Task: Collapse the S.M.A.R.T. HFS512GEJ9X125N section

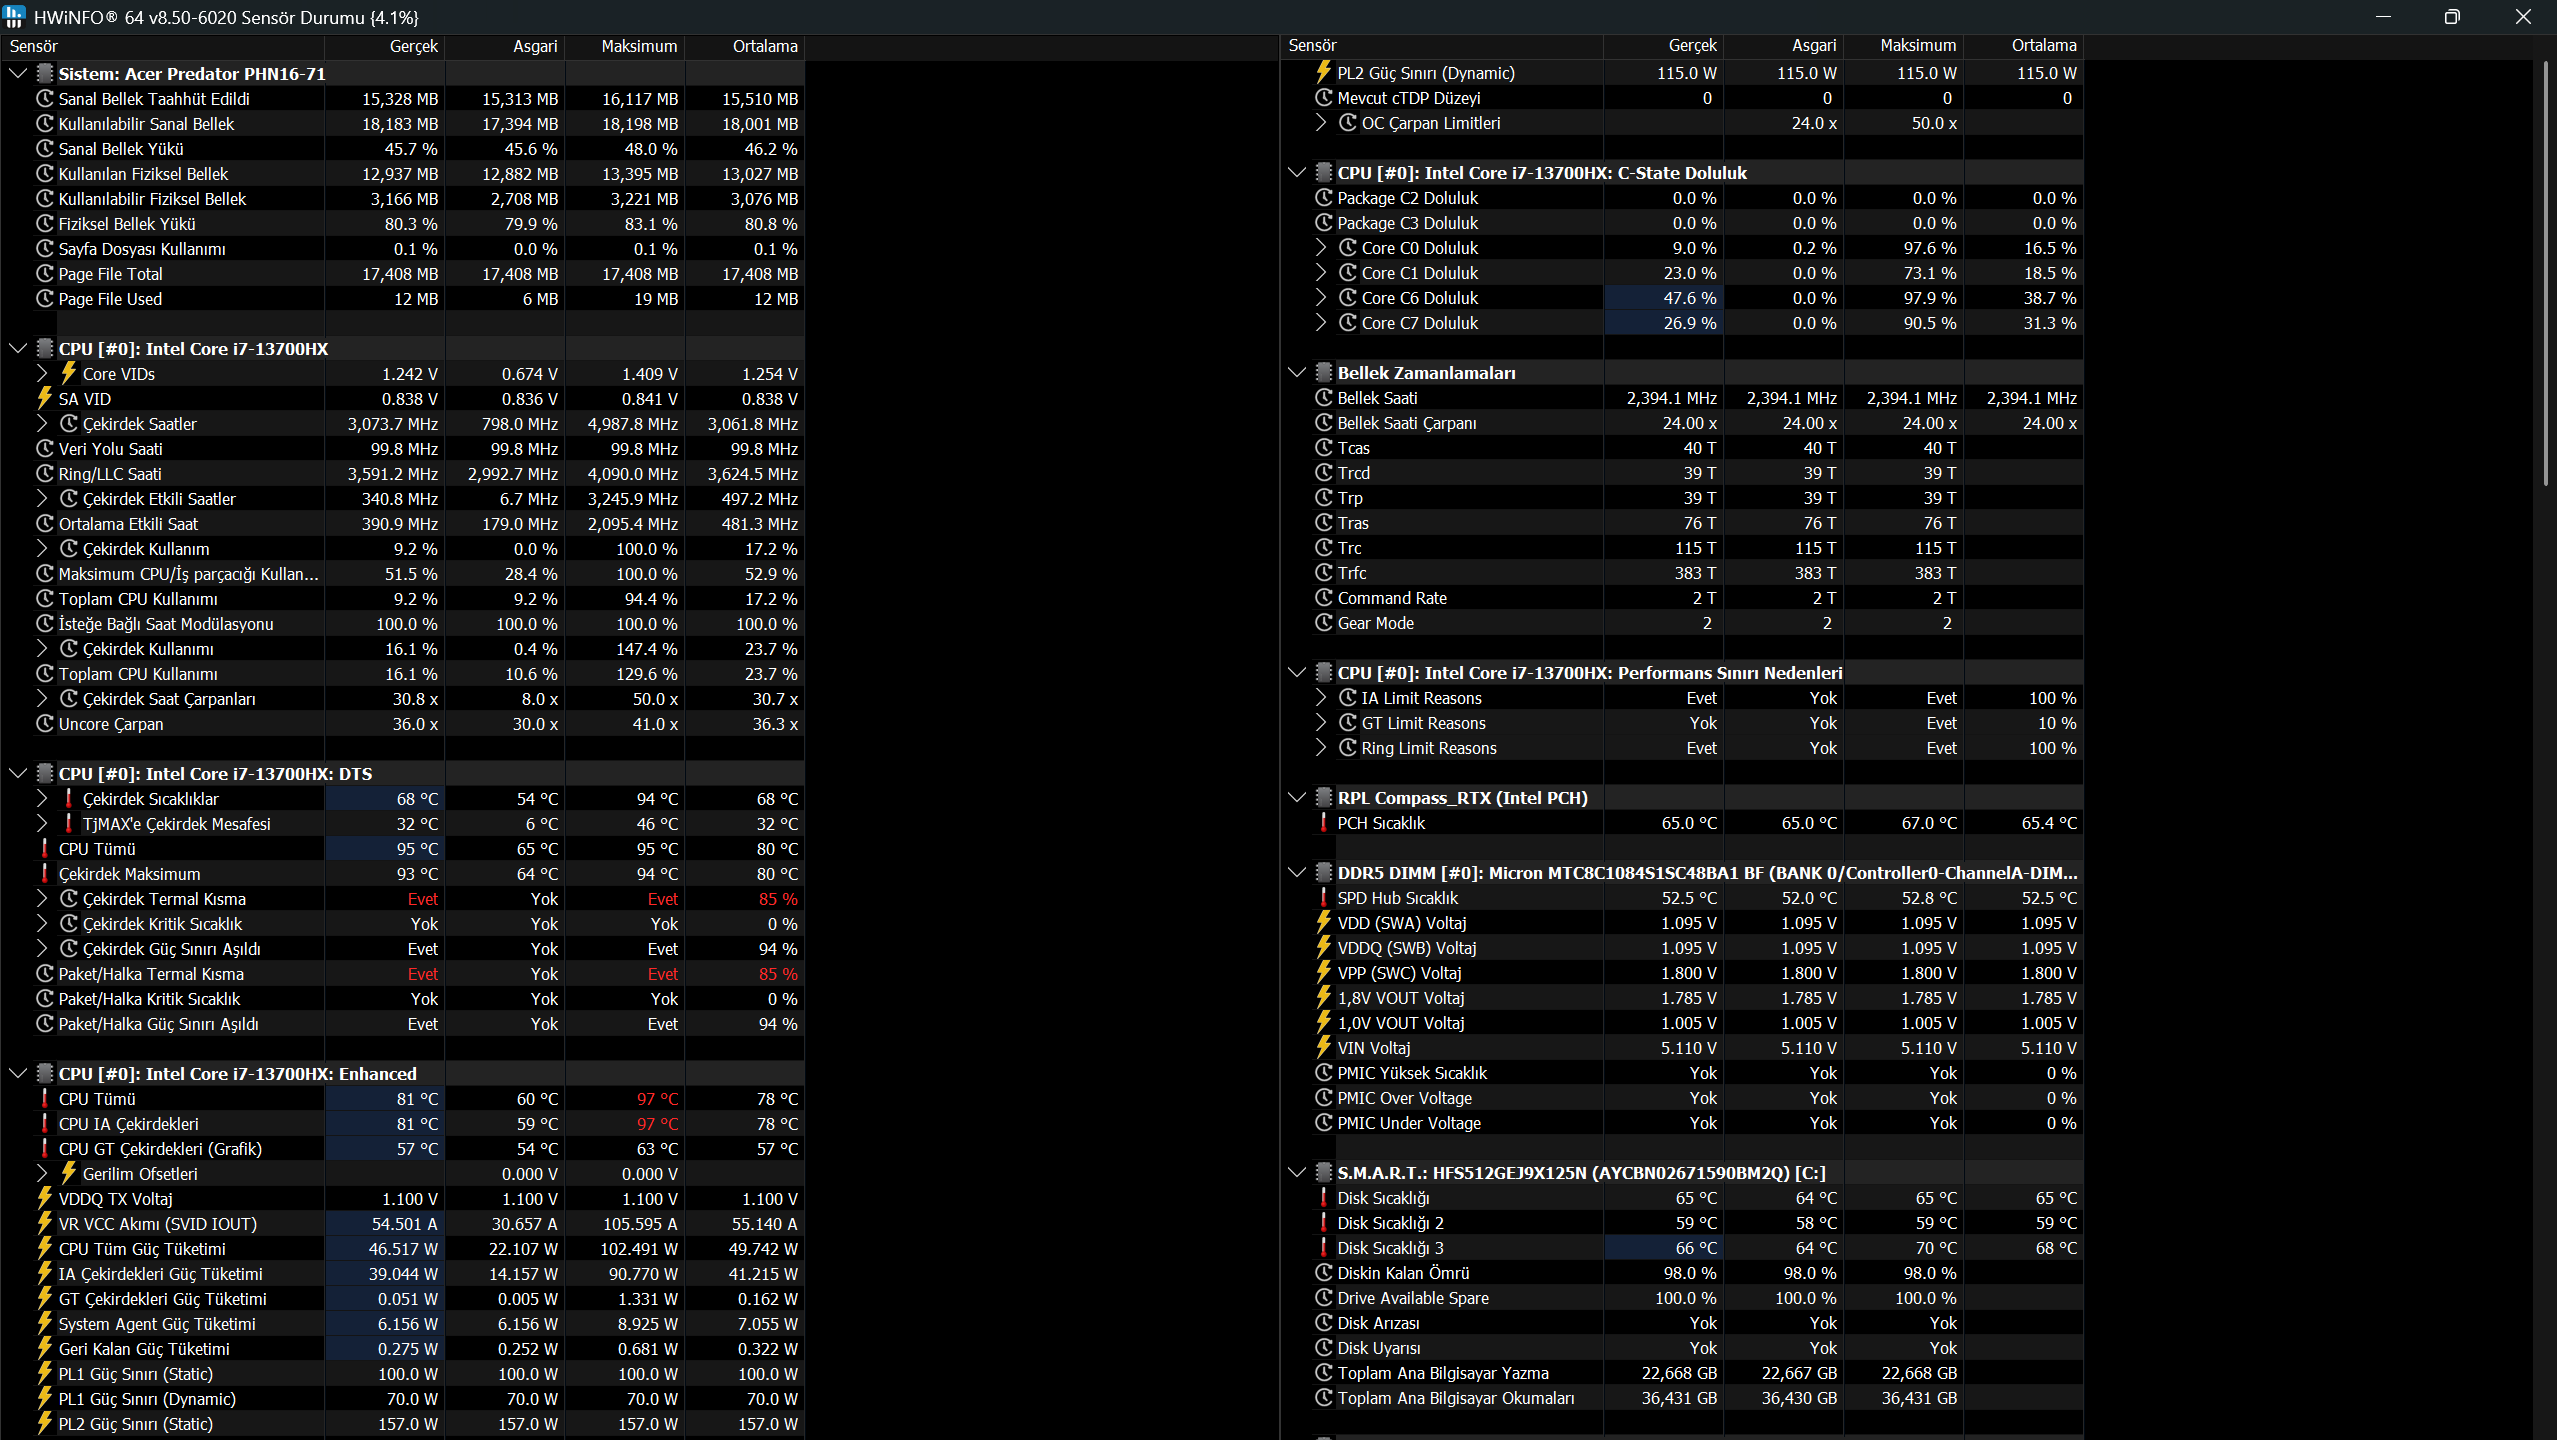Action: pos(1297,1172)
